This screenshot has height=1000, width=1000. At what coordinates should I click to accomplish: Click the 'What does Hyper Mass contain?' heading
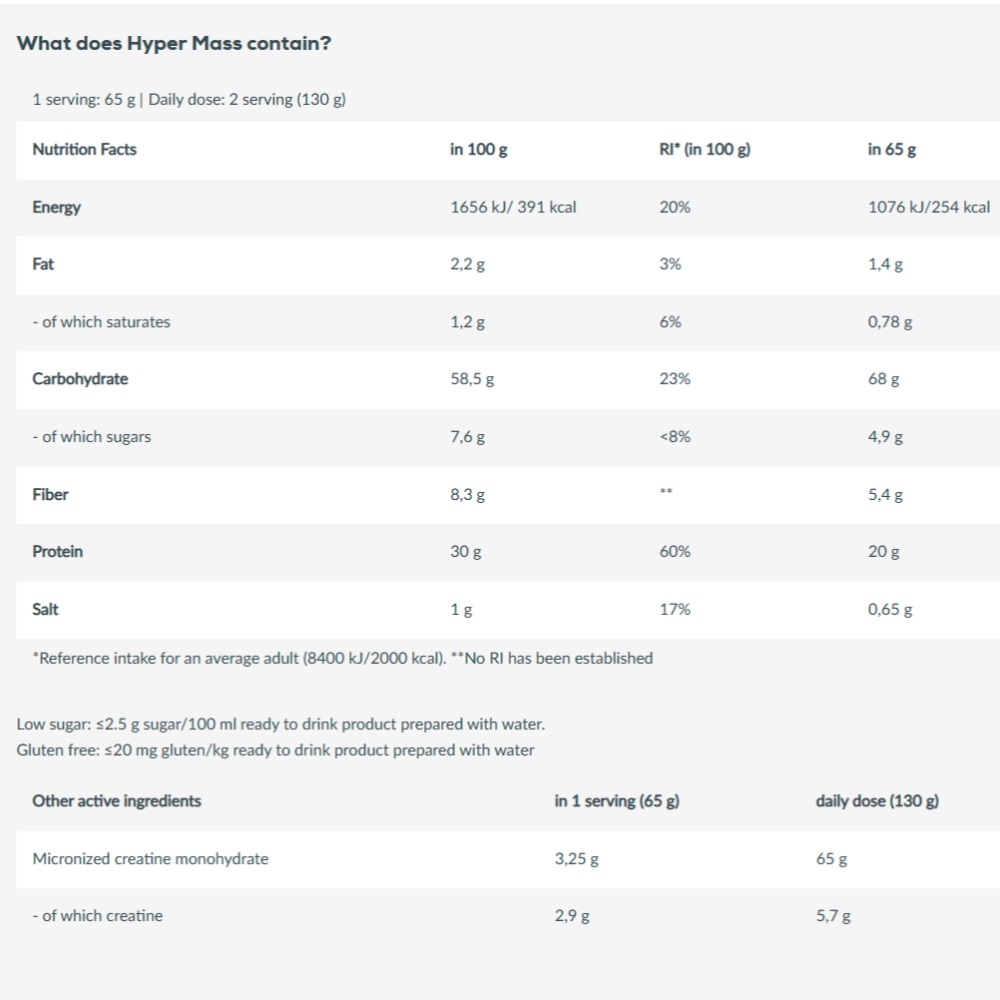coord(173,43)
